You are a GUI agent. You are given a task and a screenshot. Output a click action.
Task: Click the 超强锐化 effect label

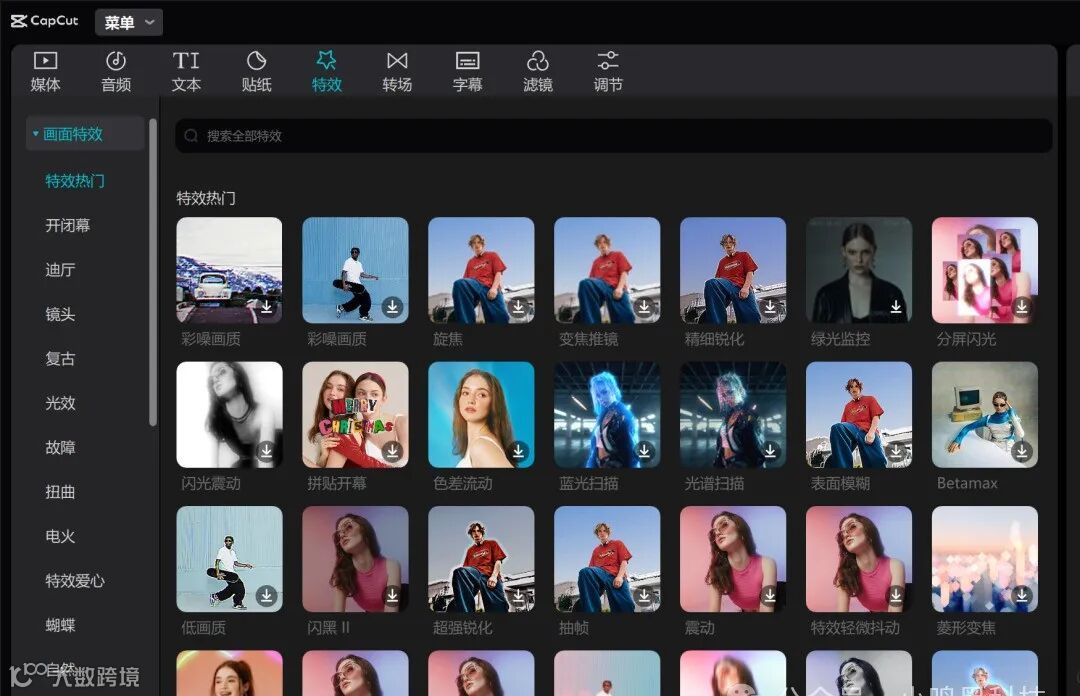pyautogui.click(x=462, y=628)
